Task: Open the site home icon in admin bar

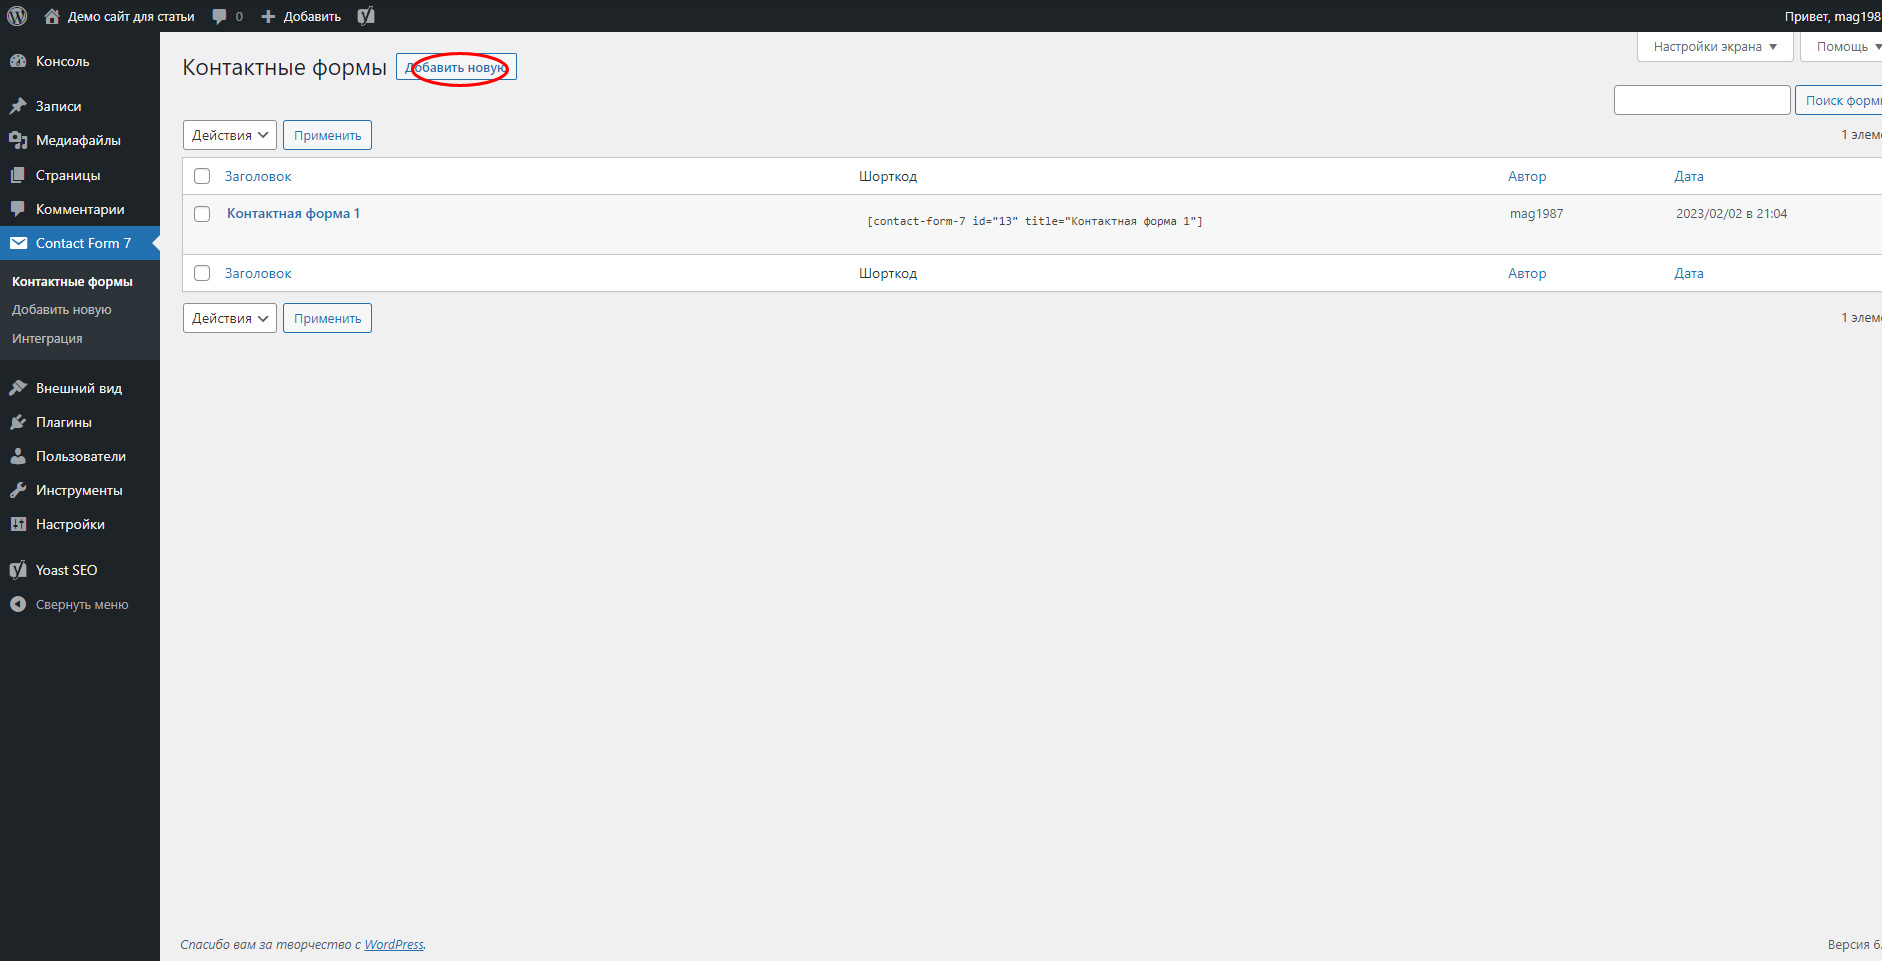Action: [52, 16]
